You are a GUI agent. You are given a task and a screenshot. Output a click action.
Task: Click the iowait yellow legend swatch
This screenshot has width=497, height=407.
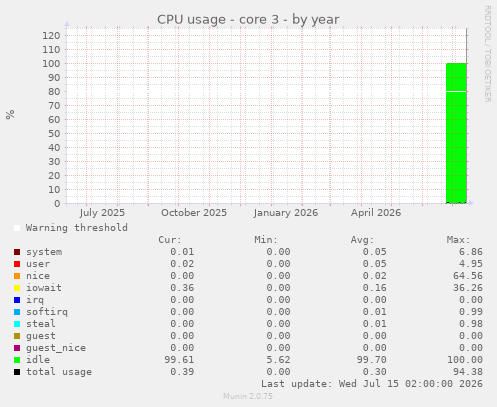(17, 288)
